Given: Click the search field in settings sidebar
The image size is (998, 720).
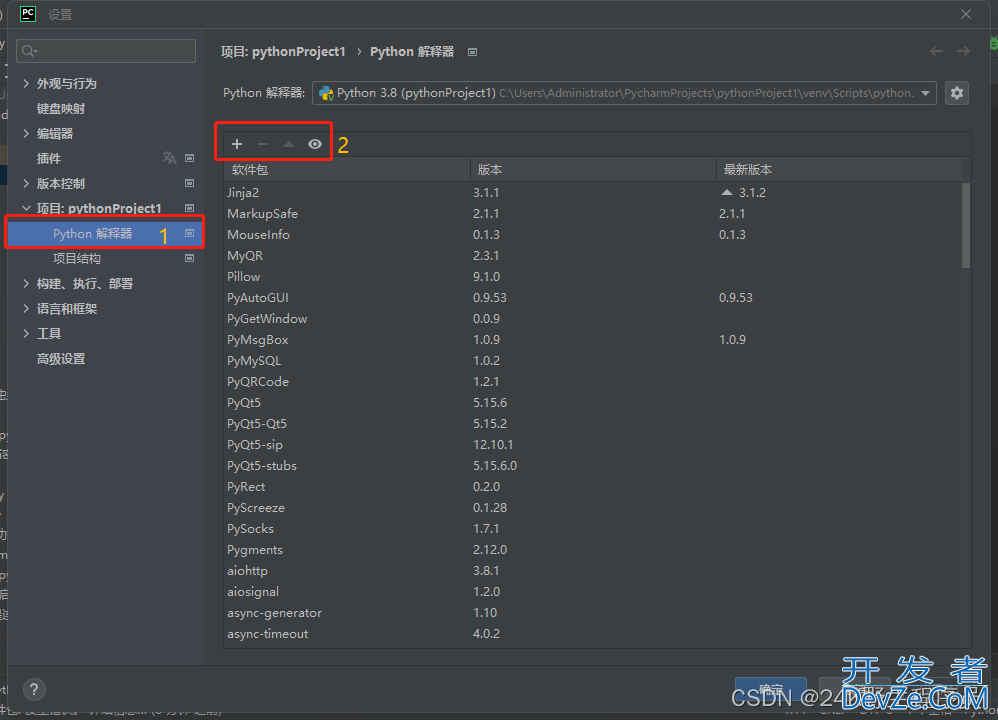Looking at the screenshot, I should [106, 51].
